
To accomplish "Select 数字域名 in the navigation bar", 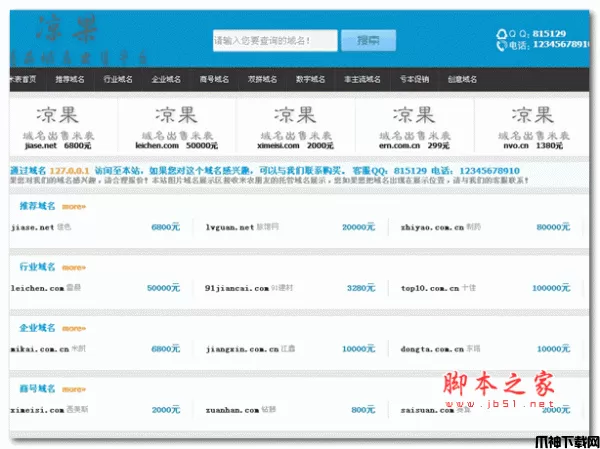I will tap(310, 79).
